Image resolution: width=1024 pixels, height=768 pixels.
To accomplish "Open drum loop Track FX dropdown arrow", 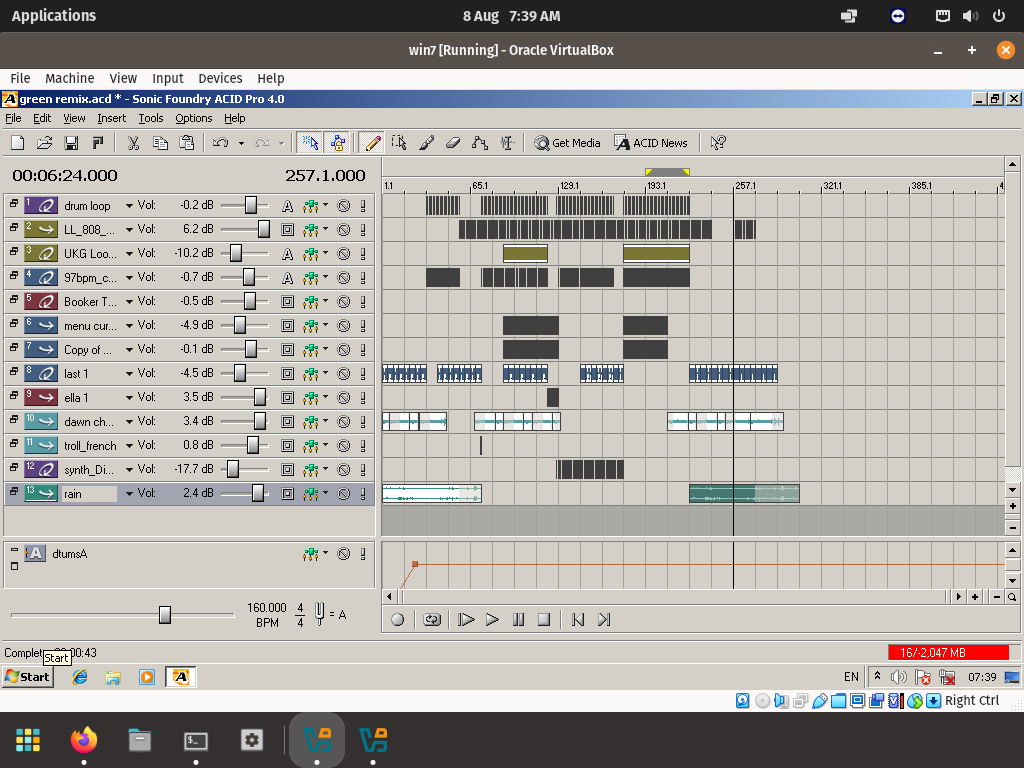I will [325, 205].
